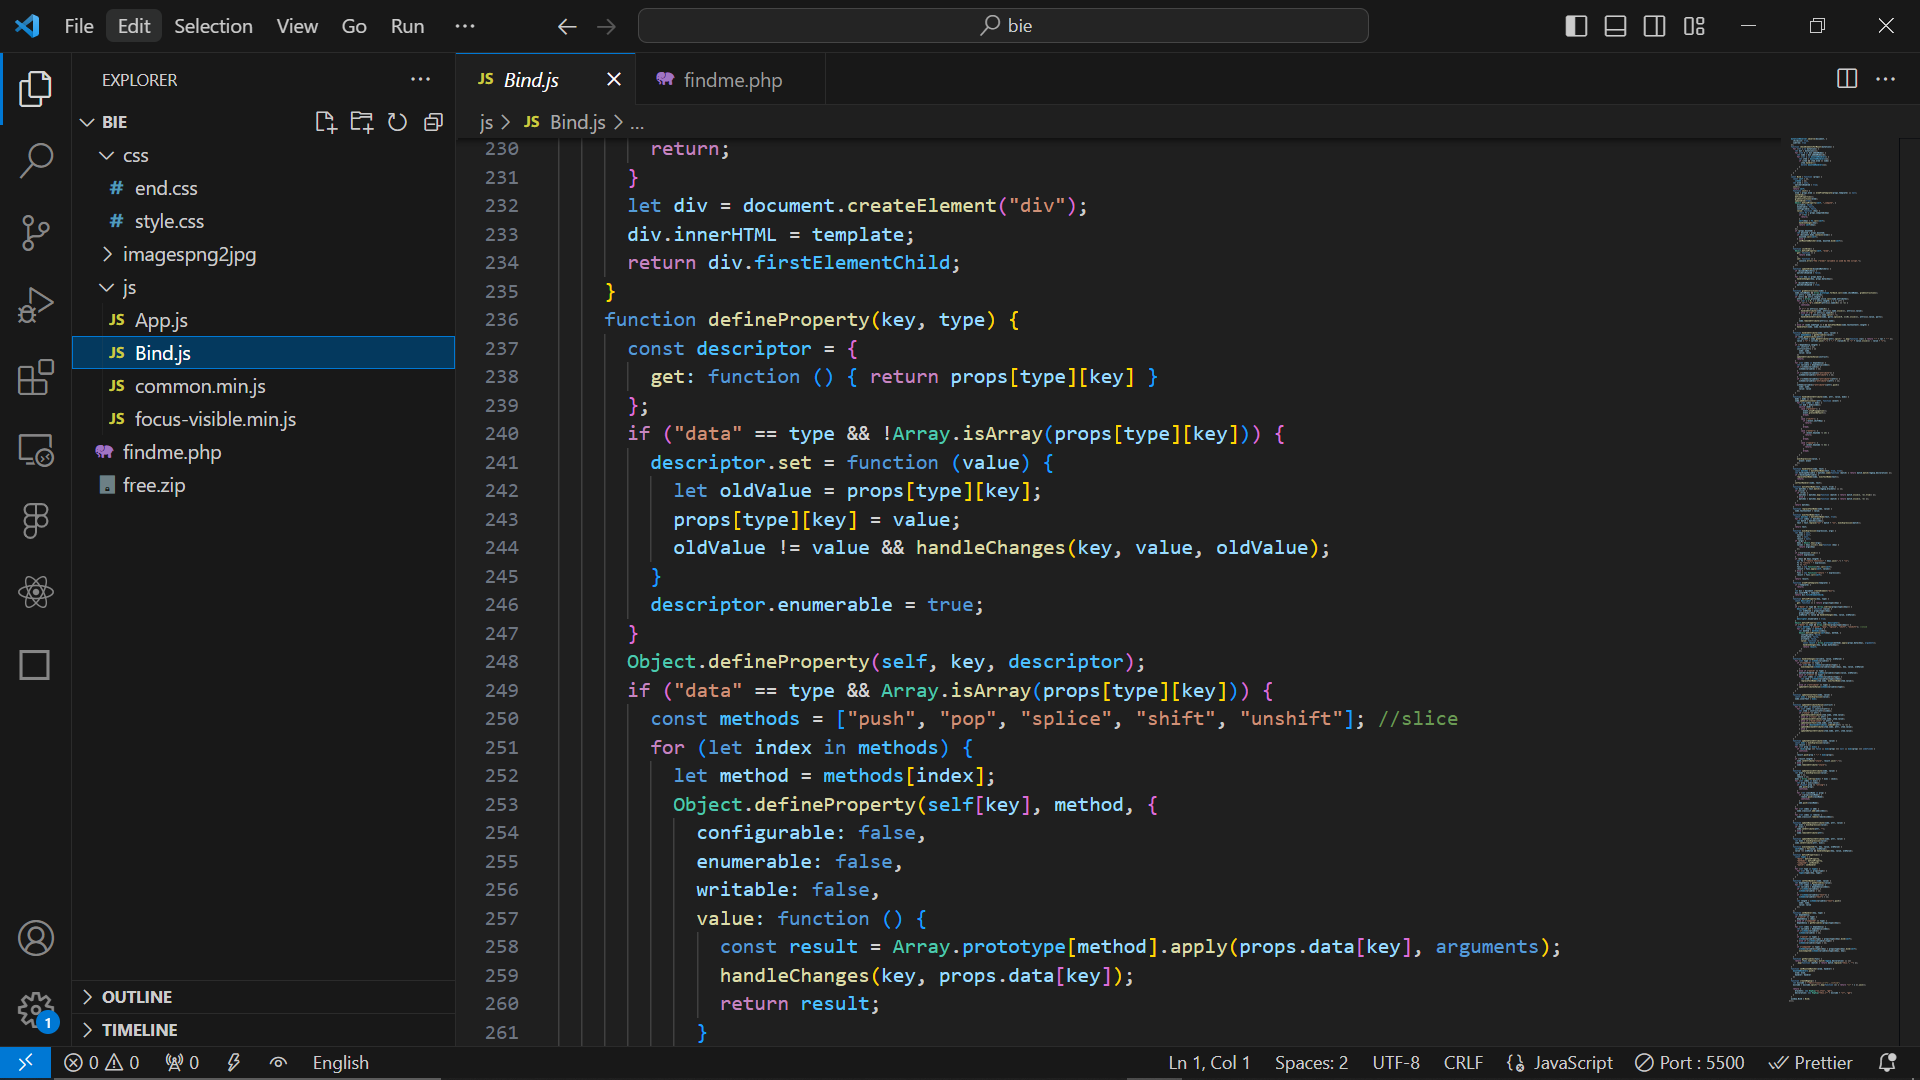
Task: Toggle the primary side bar visibility
Action: 1576,26
